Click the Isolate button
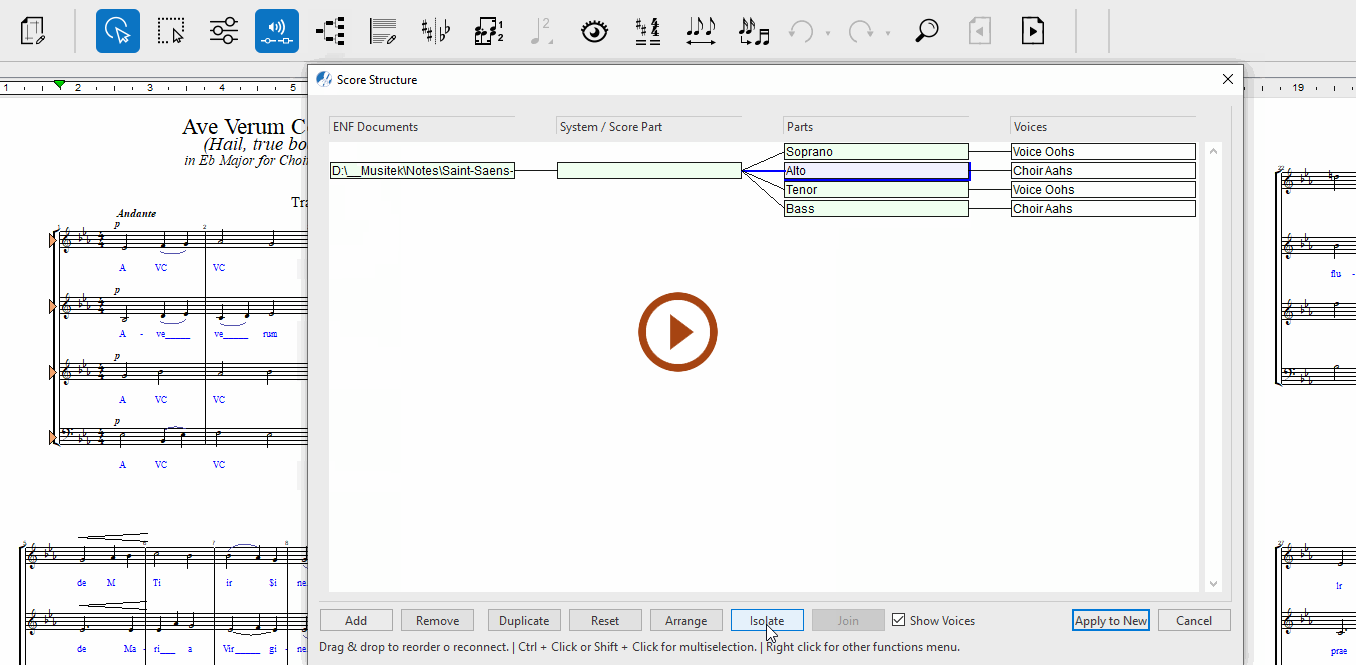1356x665 pixels. (767, 620)
